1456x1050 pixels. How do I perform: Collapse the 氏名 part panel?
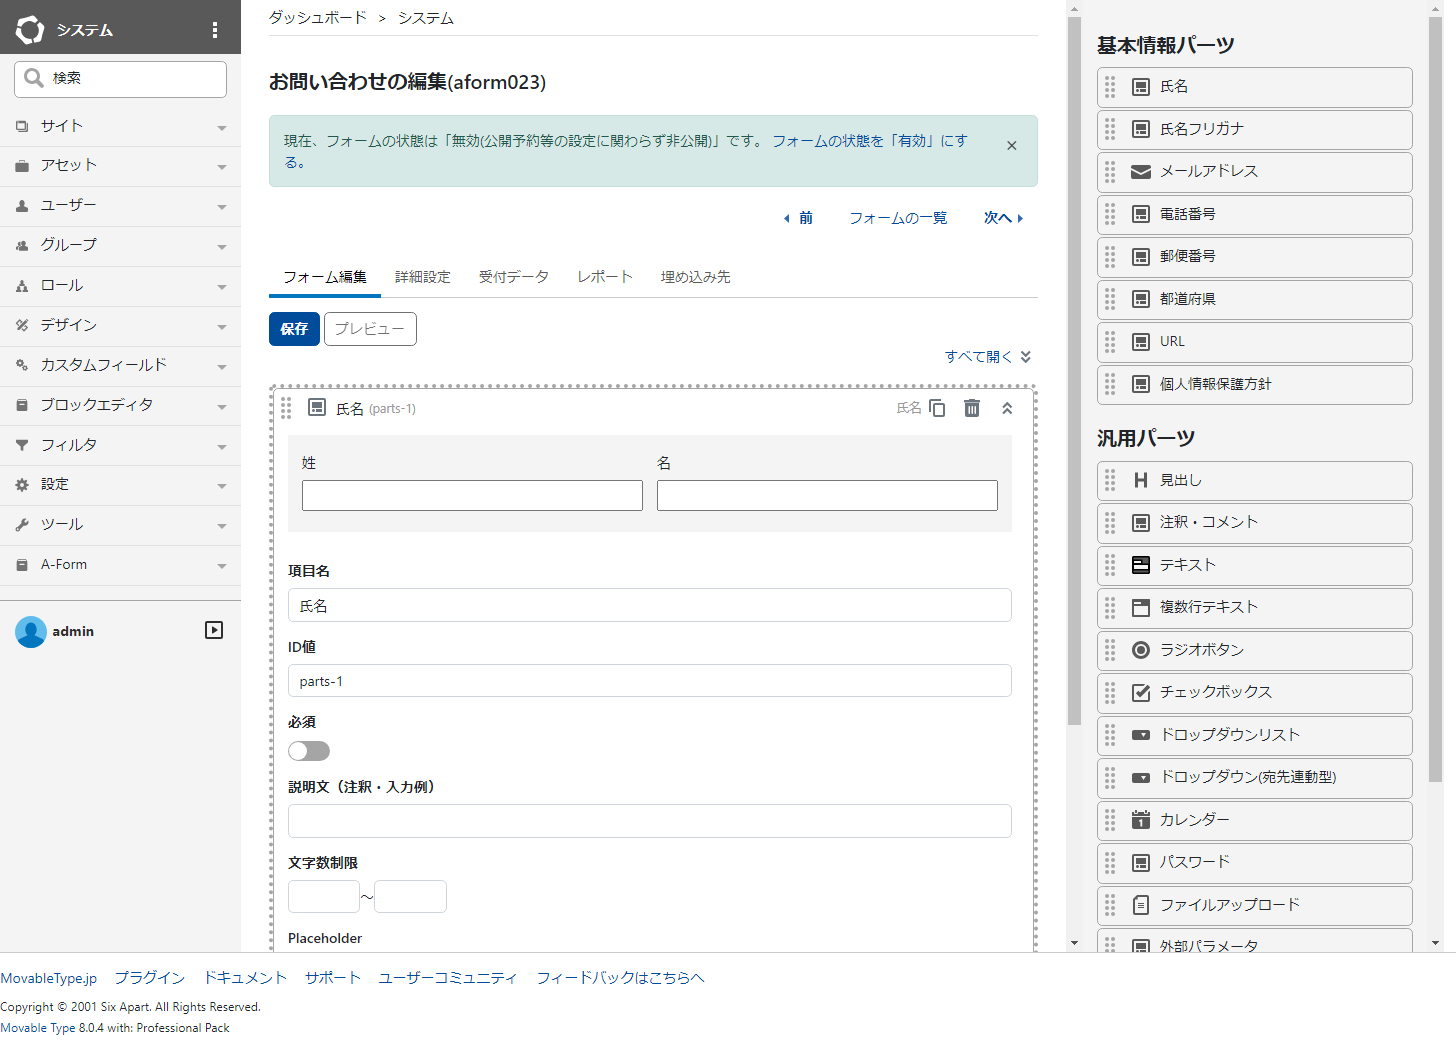click(1007, 408)
